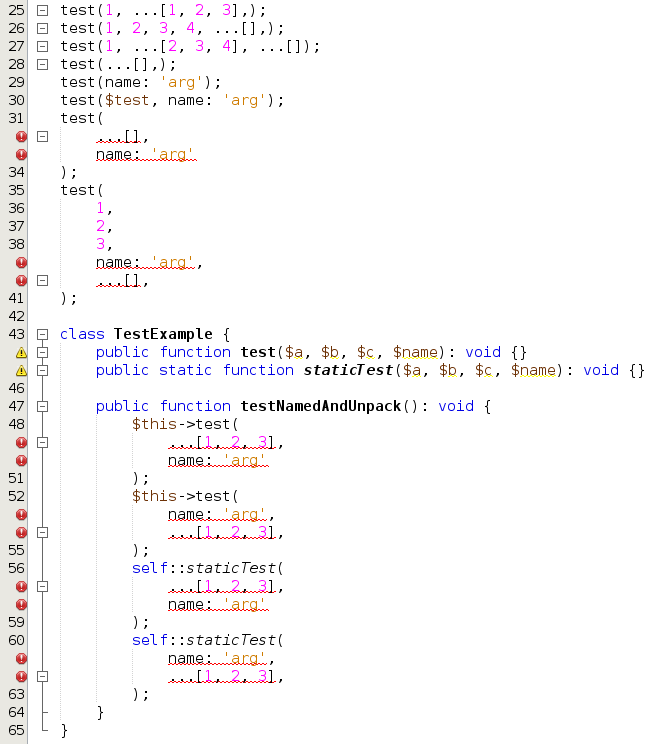Click number 4 on line 26
This screenshot has height=744, width=664.
[190, 28]
